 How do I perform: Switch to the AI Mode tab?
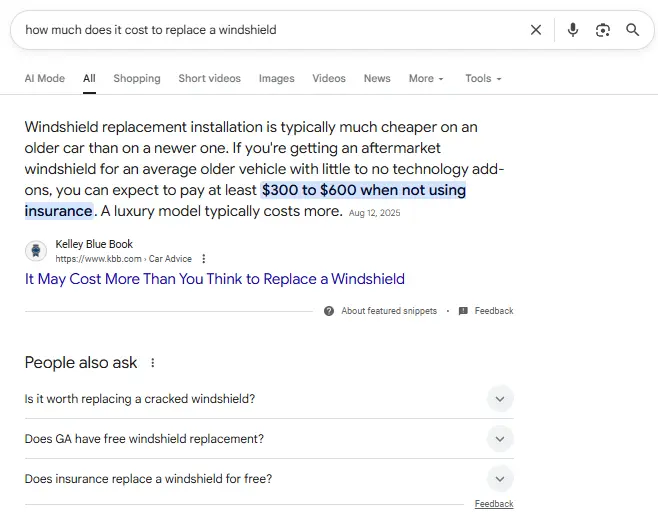coord(44,79)
